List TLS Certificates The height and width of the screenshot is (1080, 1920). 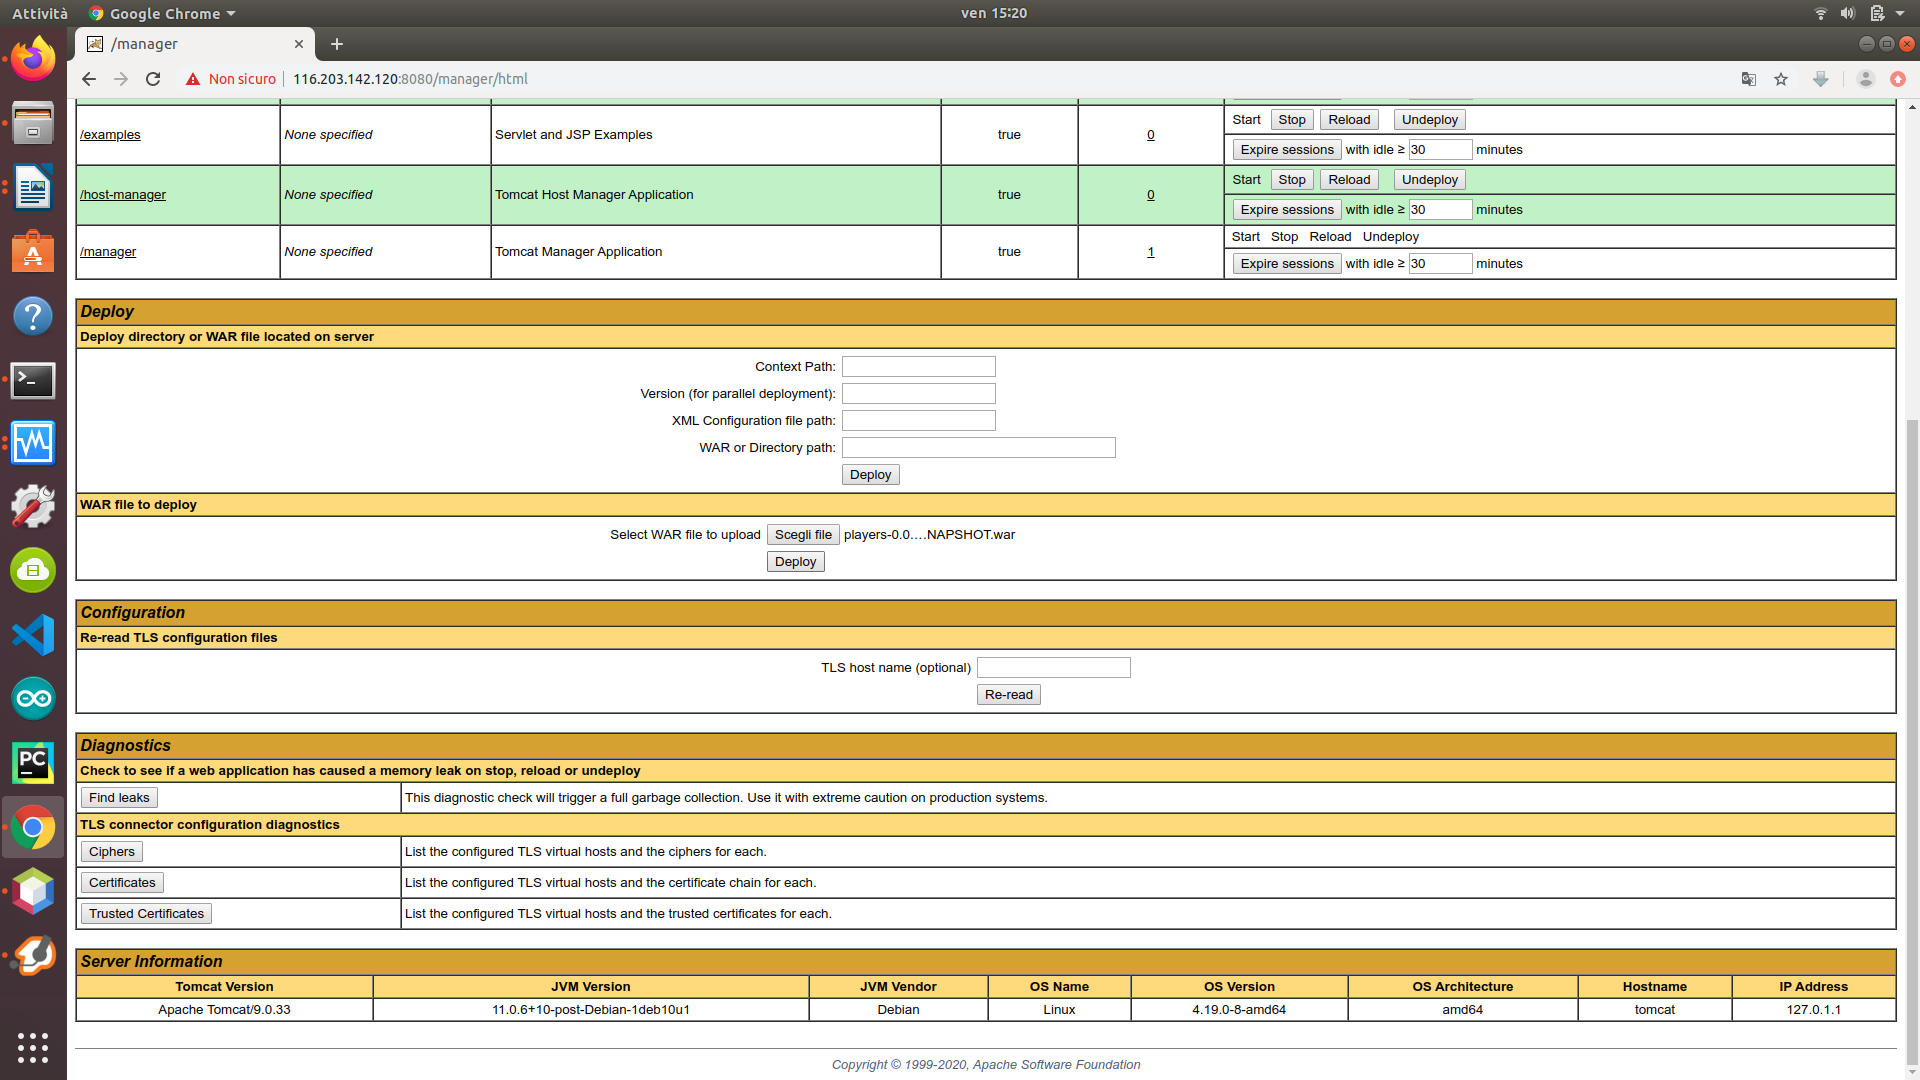pos(122,883)
